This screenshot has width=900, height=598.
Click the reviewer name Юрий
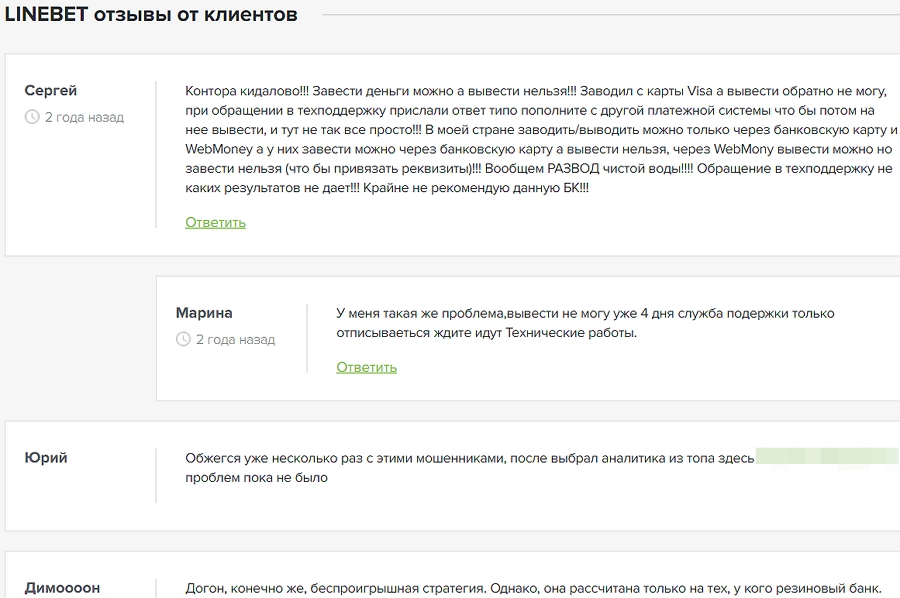coord(46,458)
